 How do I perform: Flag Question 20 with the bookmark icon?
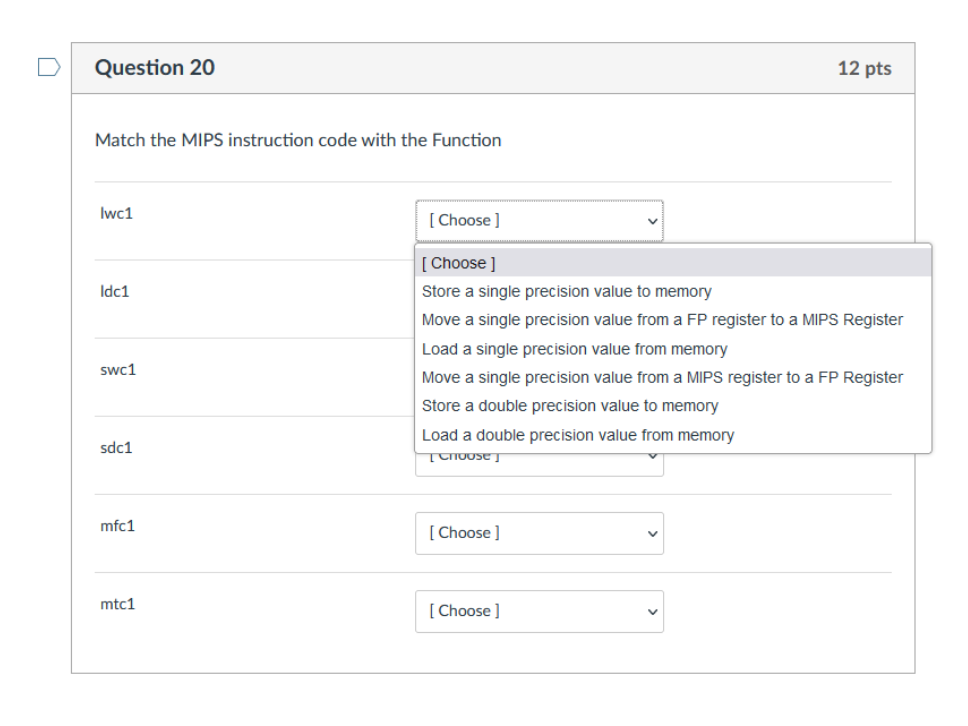[48, 68]
